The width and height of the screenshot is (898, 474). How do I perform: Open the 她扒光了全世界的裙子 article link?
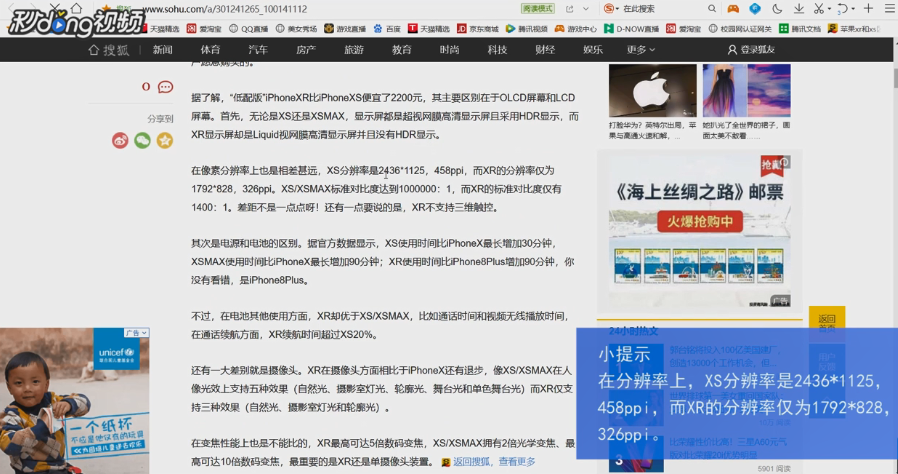click(x=746, y=131)
